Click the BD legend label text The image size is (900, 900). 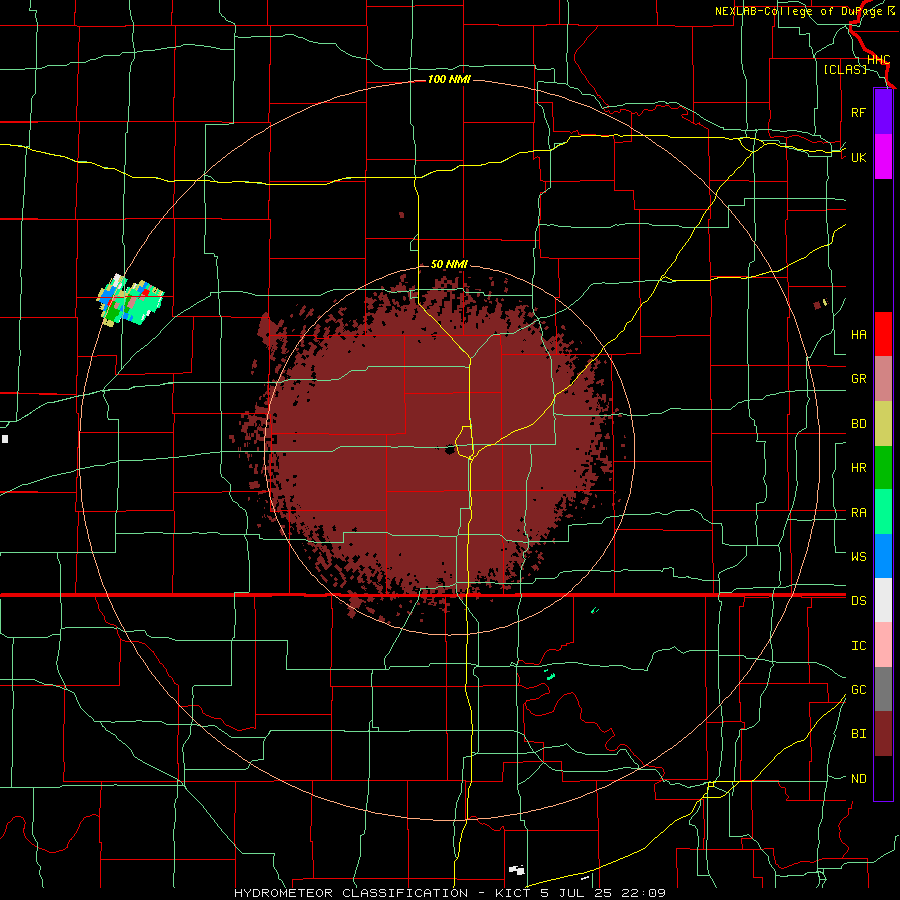(x=858, y=424)
